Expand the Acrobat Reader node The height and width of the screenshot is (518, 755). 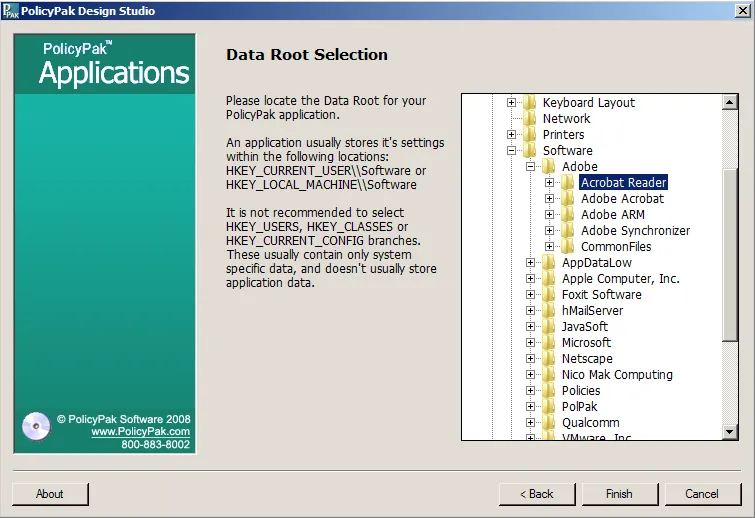click(x=549, y=182)
